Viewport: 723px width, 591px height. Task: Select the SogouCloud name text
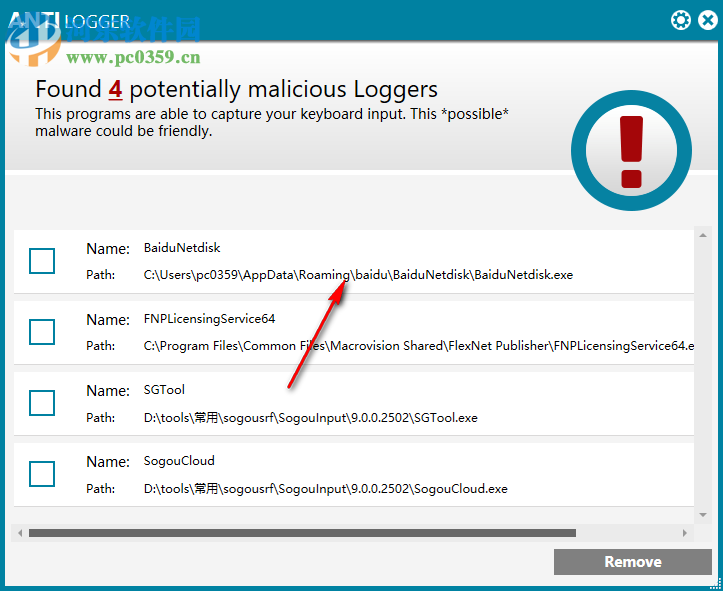point(179,461)
